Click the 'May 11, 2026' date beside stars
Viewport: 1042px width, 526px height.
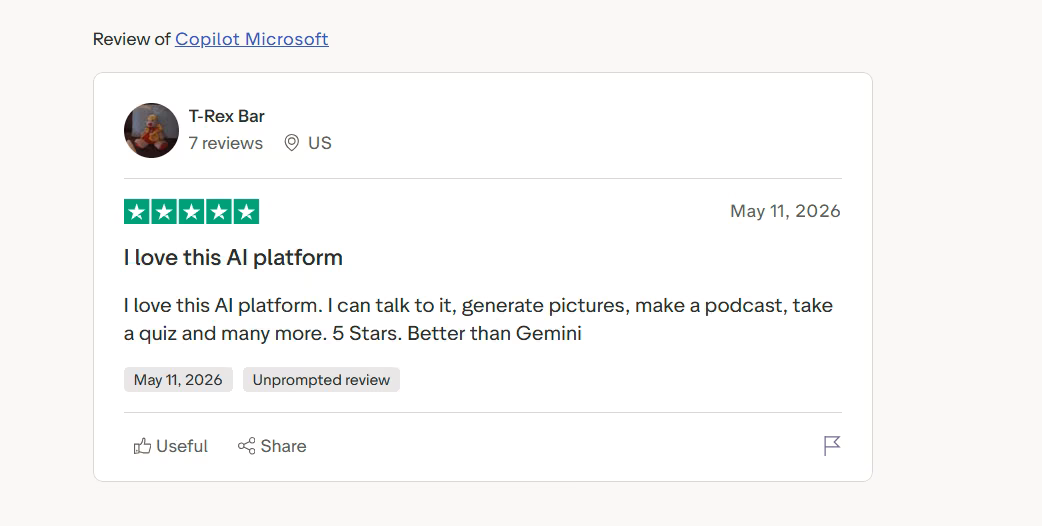785,211
